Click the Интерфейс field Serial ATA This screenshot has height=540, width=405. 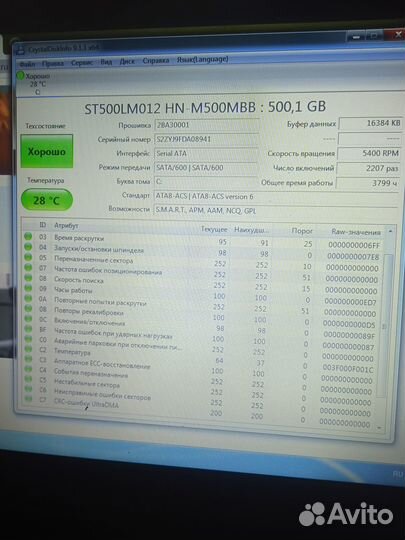coord(207,153)
